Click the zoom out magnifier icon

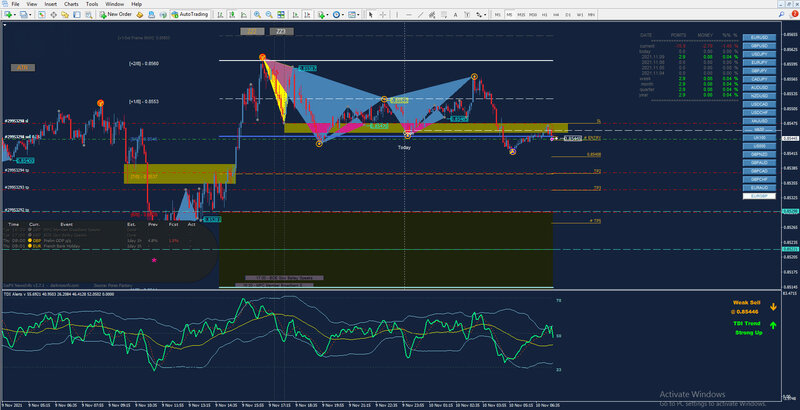point(269,15)
